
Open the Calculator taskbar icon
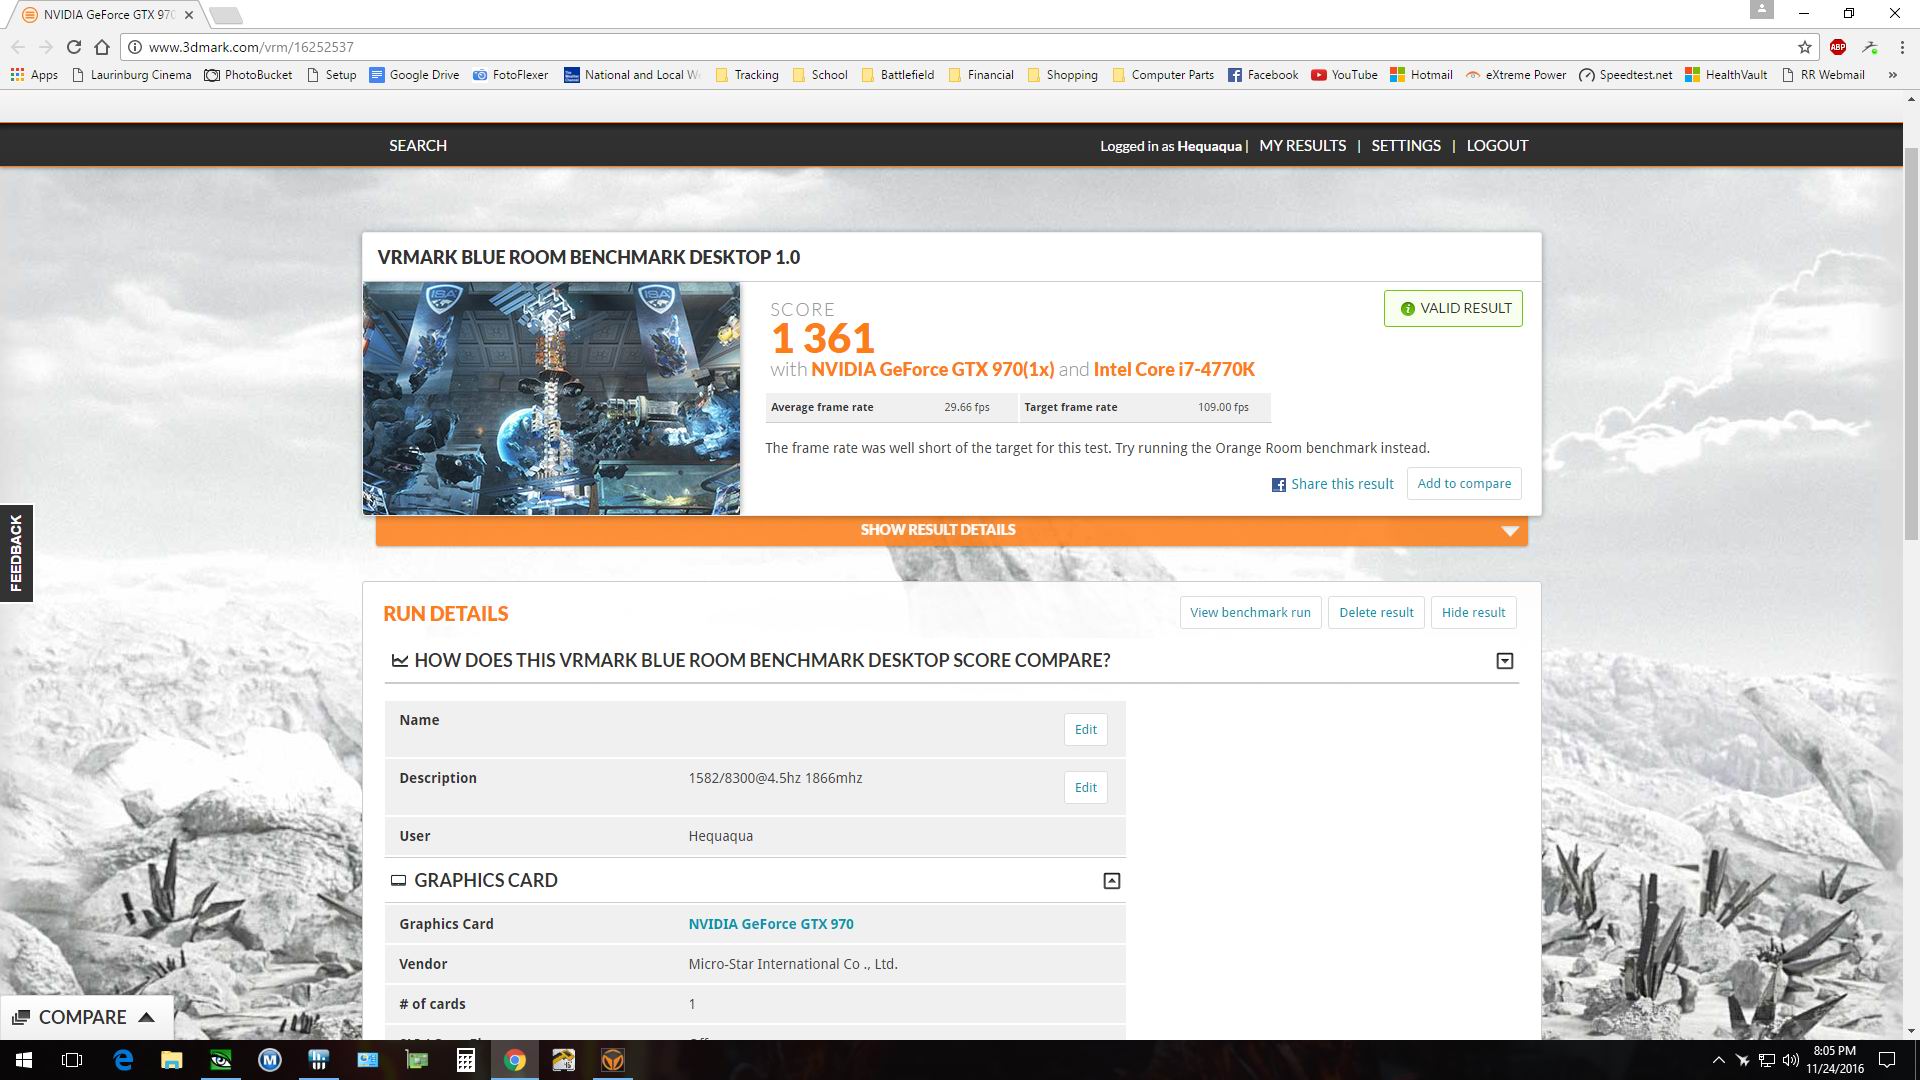(465, 1060)
